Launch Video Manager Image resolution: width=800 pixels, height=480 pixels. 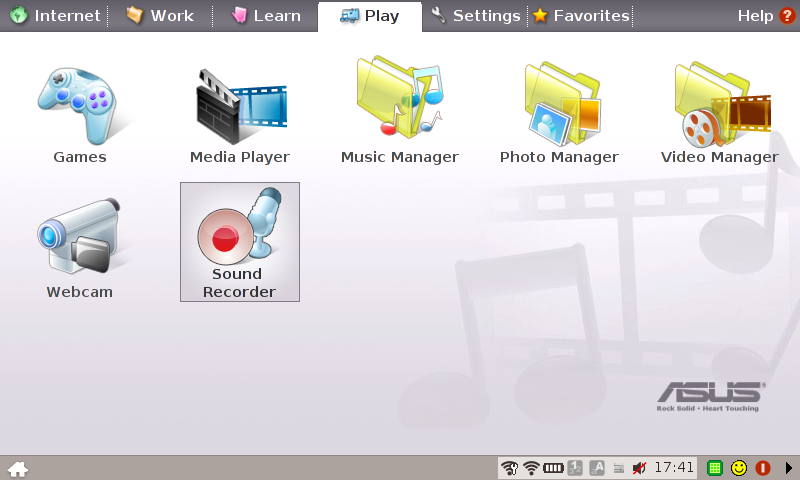point(719,112)
